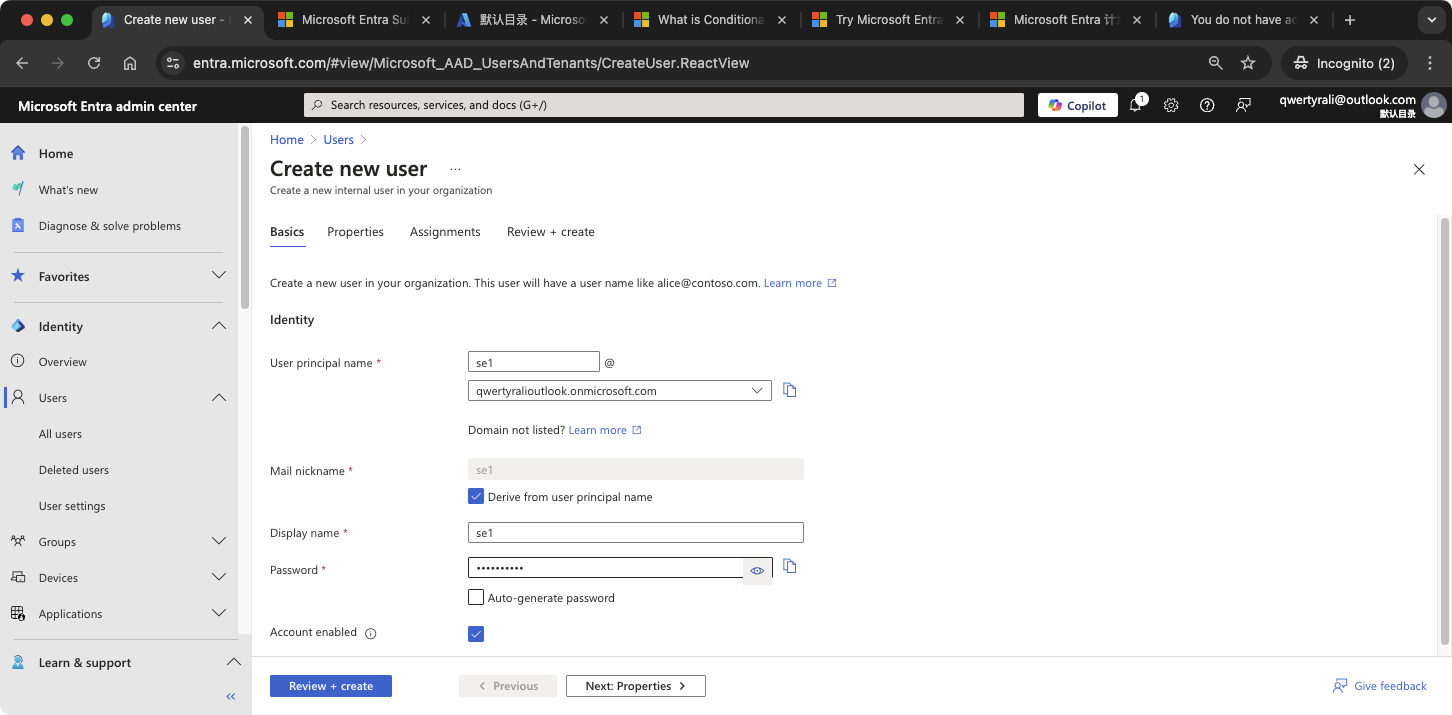
Task: Go to Users breadcrumb link
Action: click(338, 140)
